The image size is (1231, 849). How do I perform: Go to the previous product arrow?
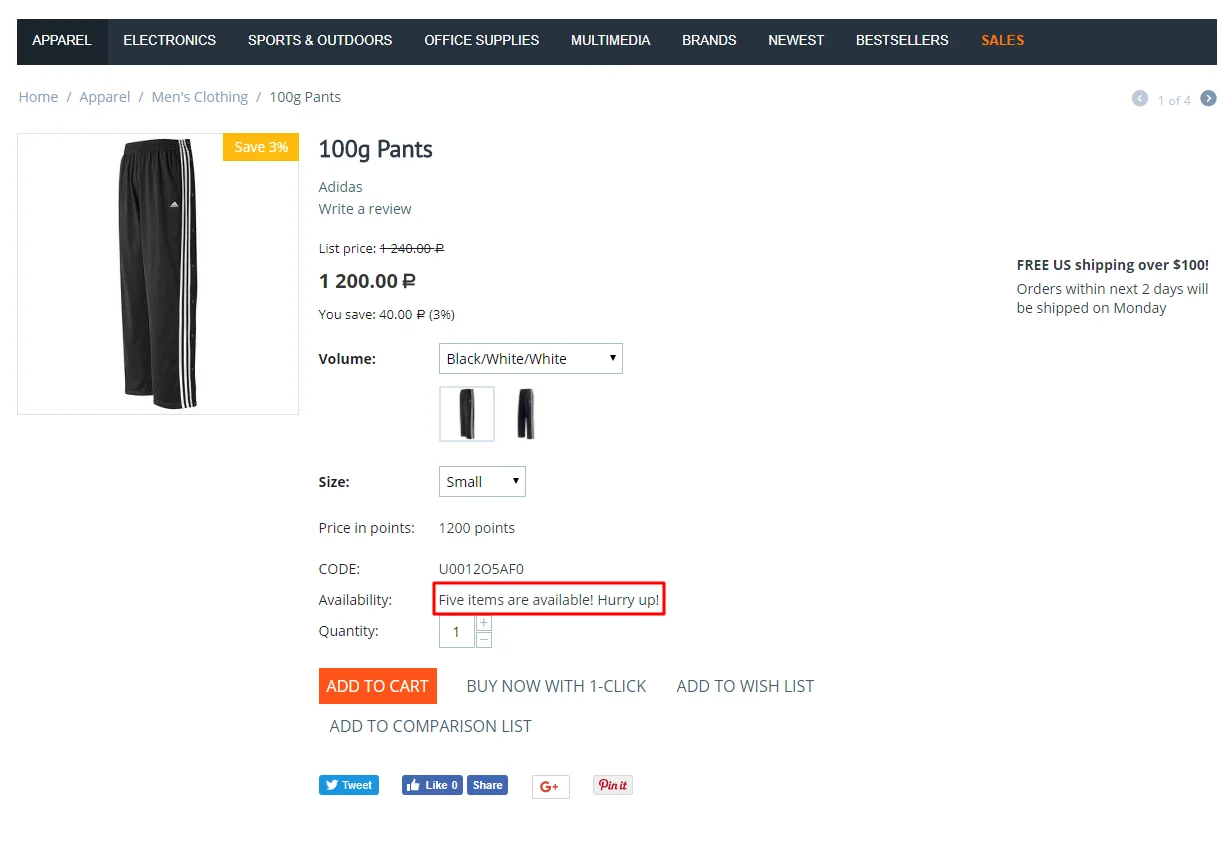coord(1140,98)
